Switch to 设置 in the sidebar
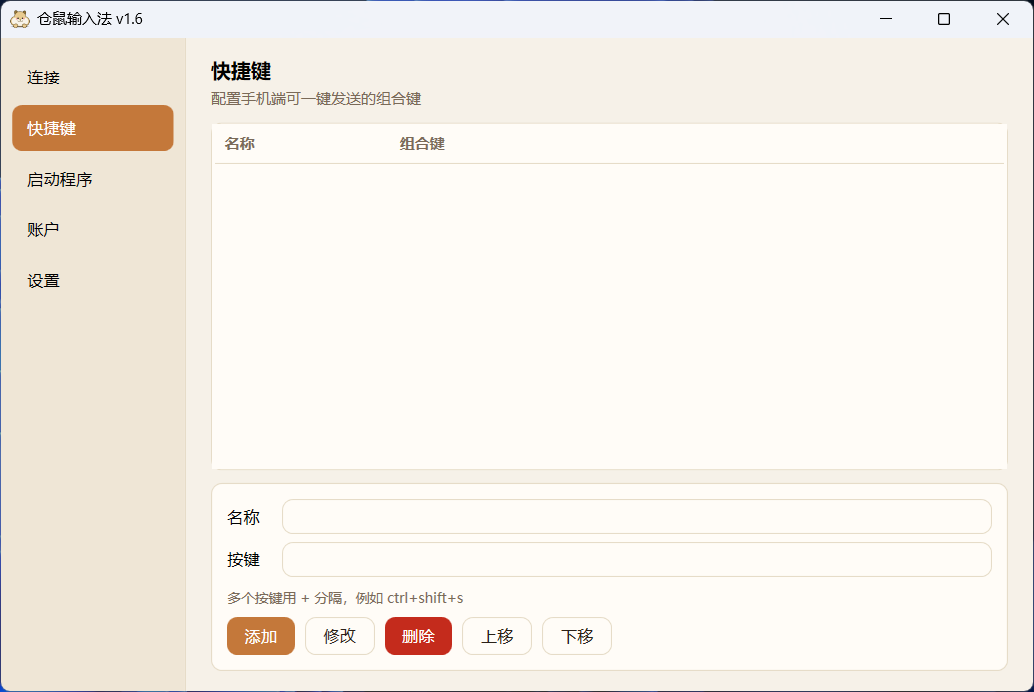The width and height of the screenshot is (1034, 692). 93,281
